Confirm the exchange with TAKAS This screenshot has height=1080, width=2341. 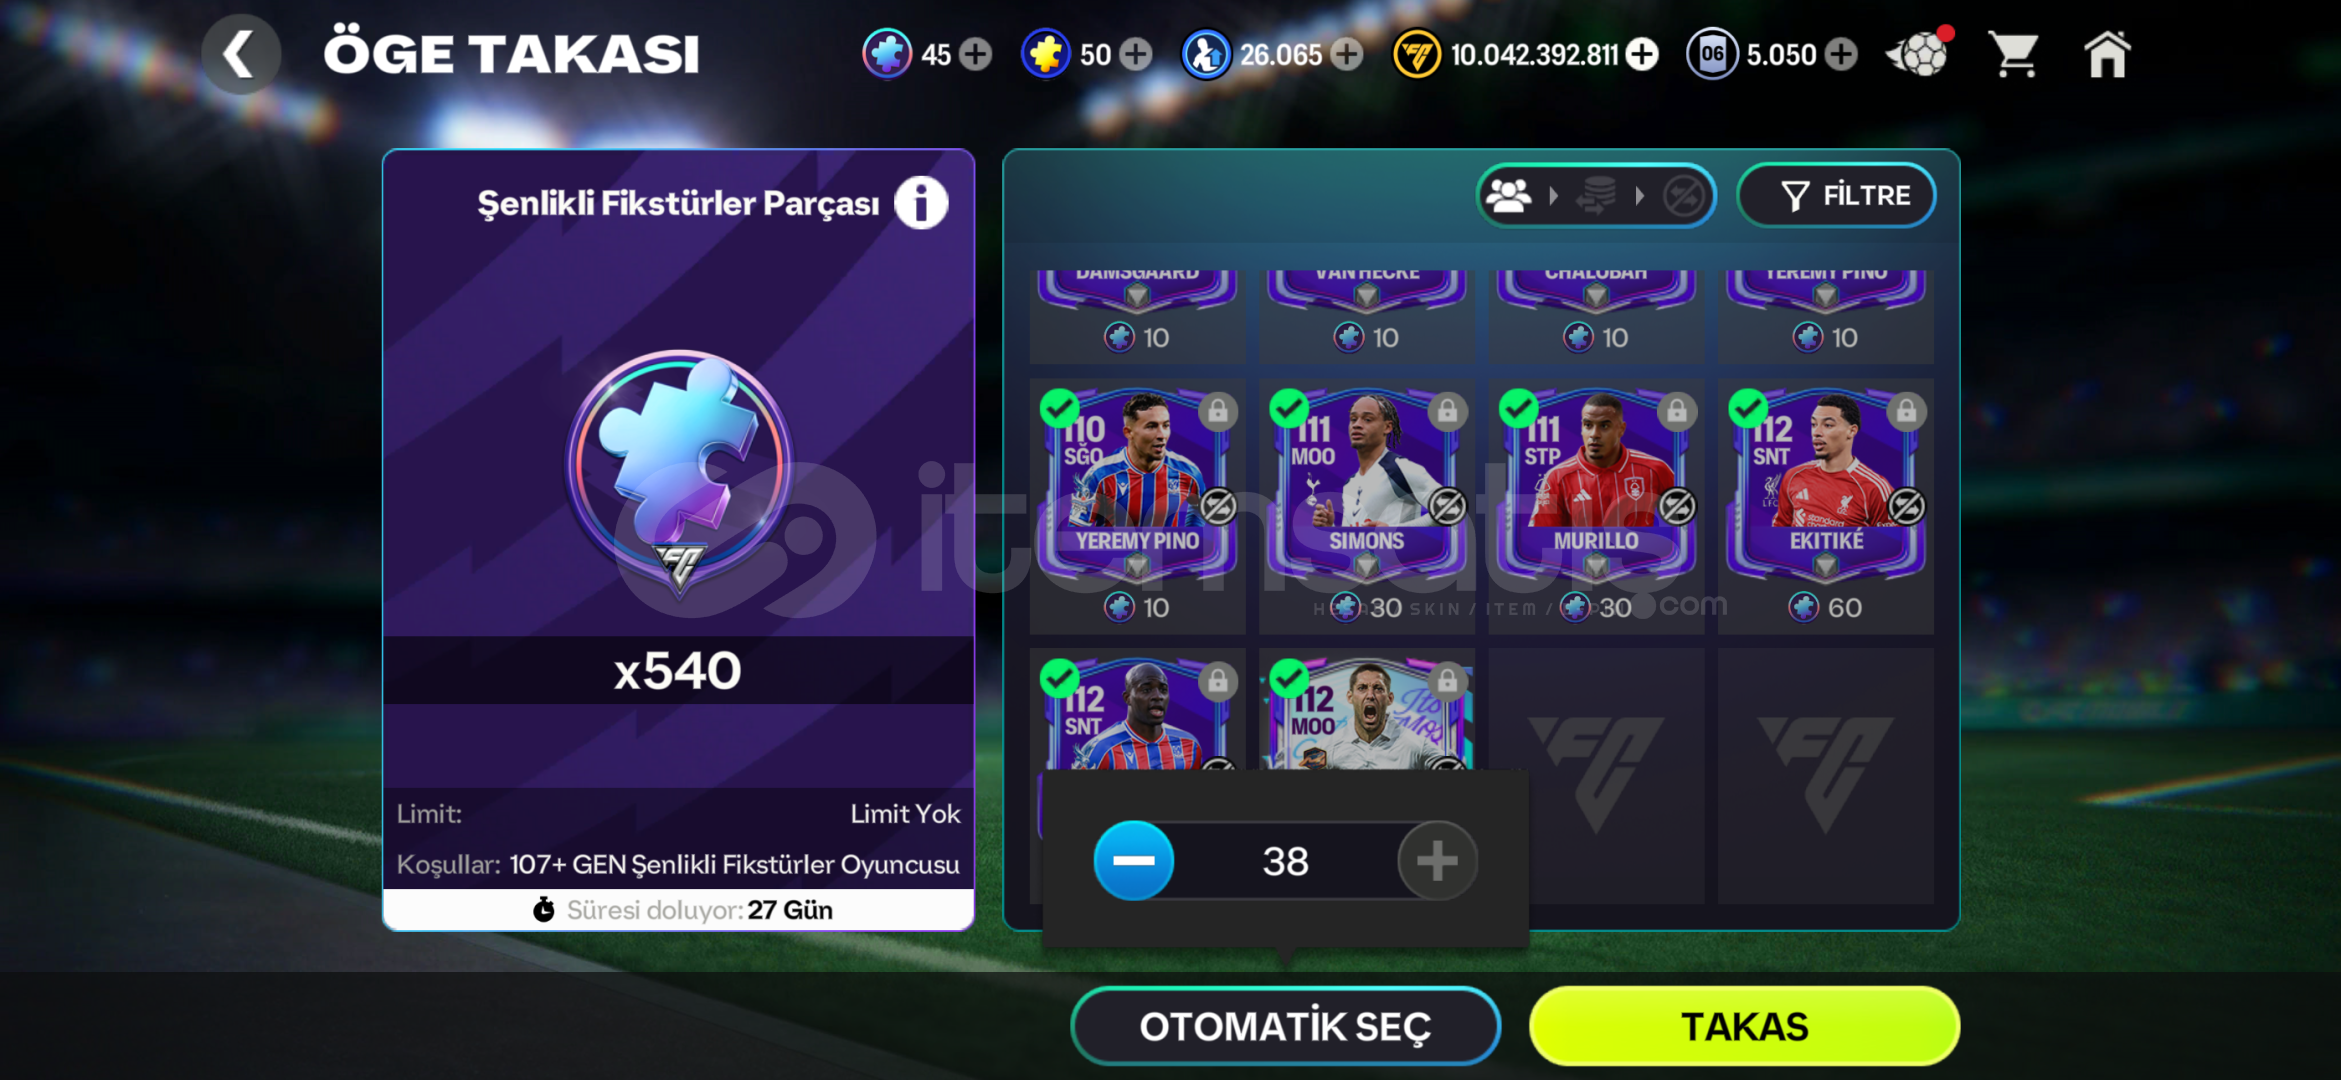point(1744,1026)
